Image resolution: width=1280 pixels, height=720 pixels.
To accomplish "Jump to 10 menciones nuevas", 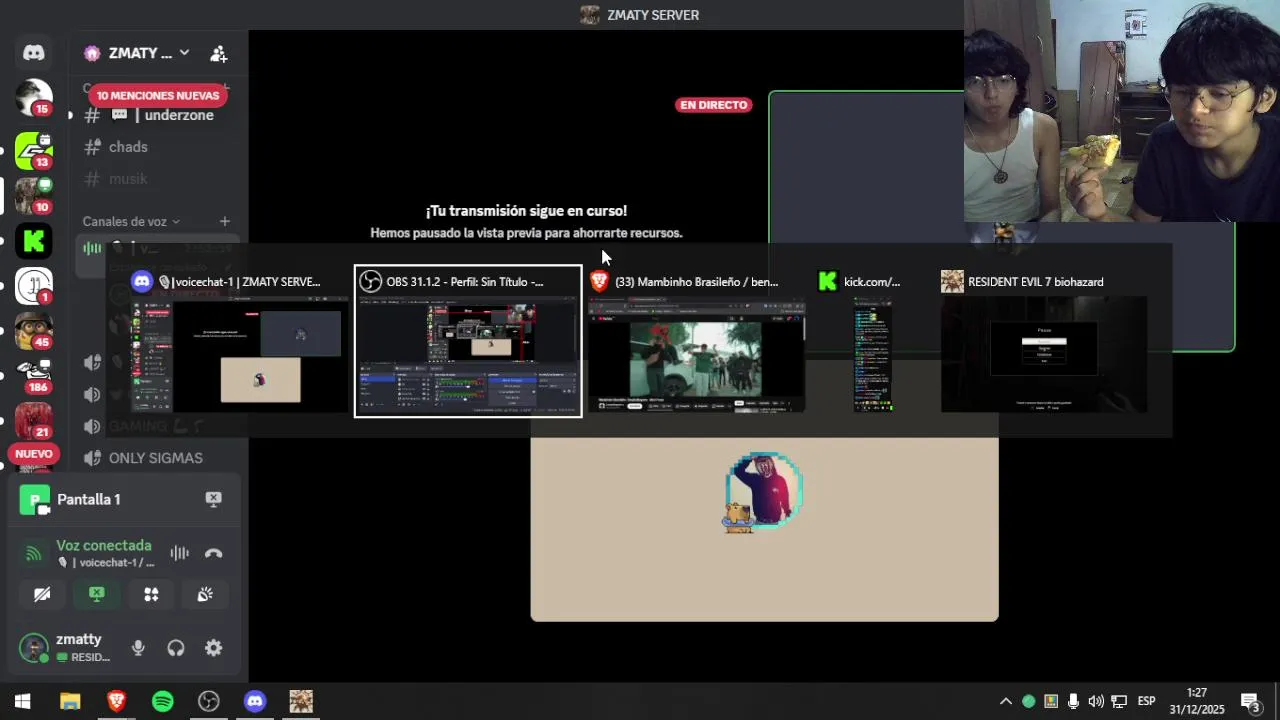I will (158, 96).
